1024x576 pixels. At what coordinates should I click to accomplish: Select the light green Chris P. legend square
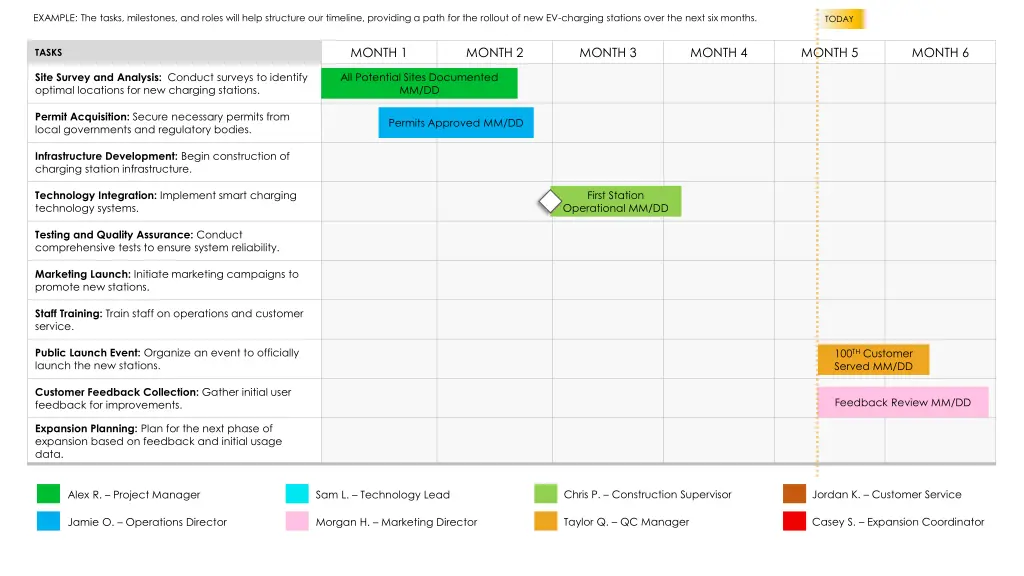(x=545, y=494)
